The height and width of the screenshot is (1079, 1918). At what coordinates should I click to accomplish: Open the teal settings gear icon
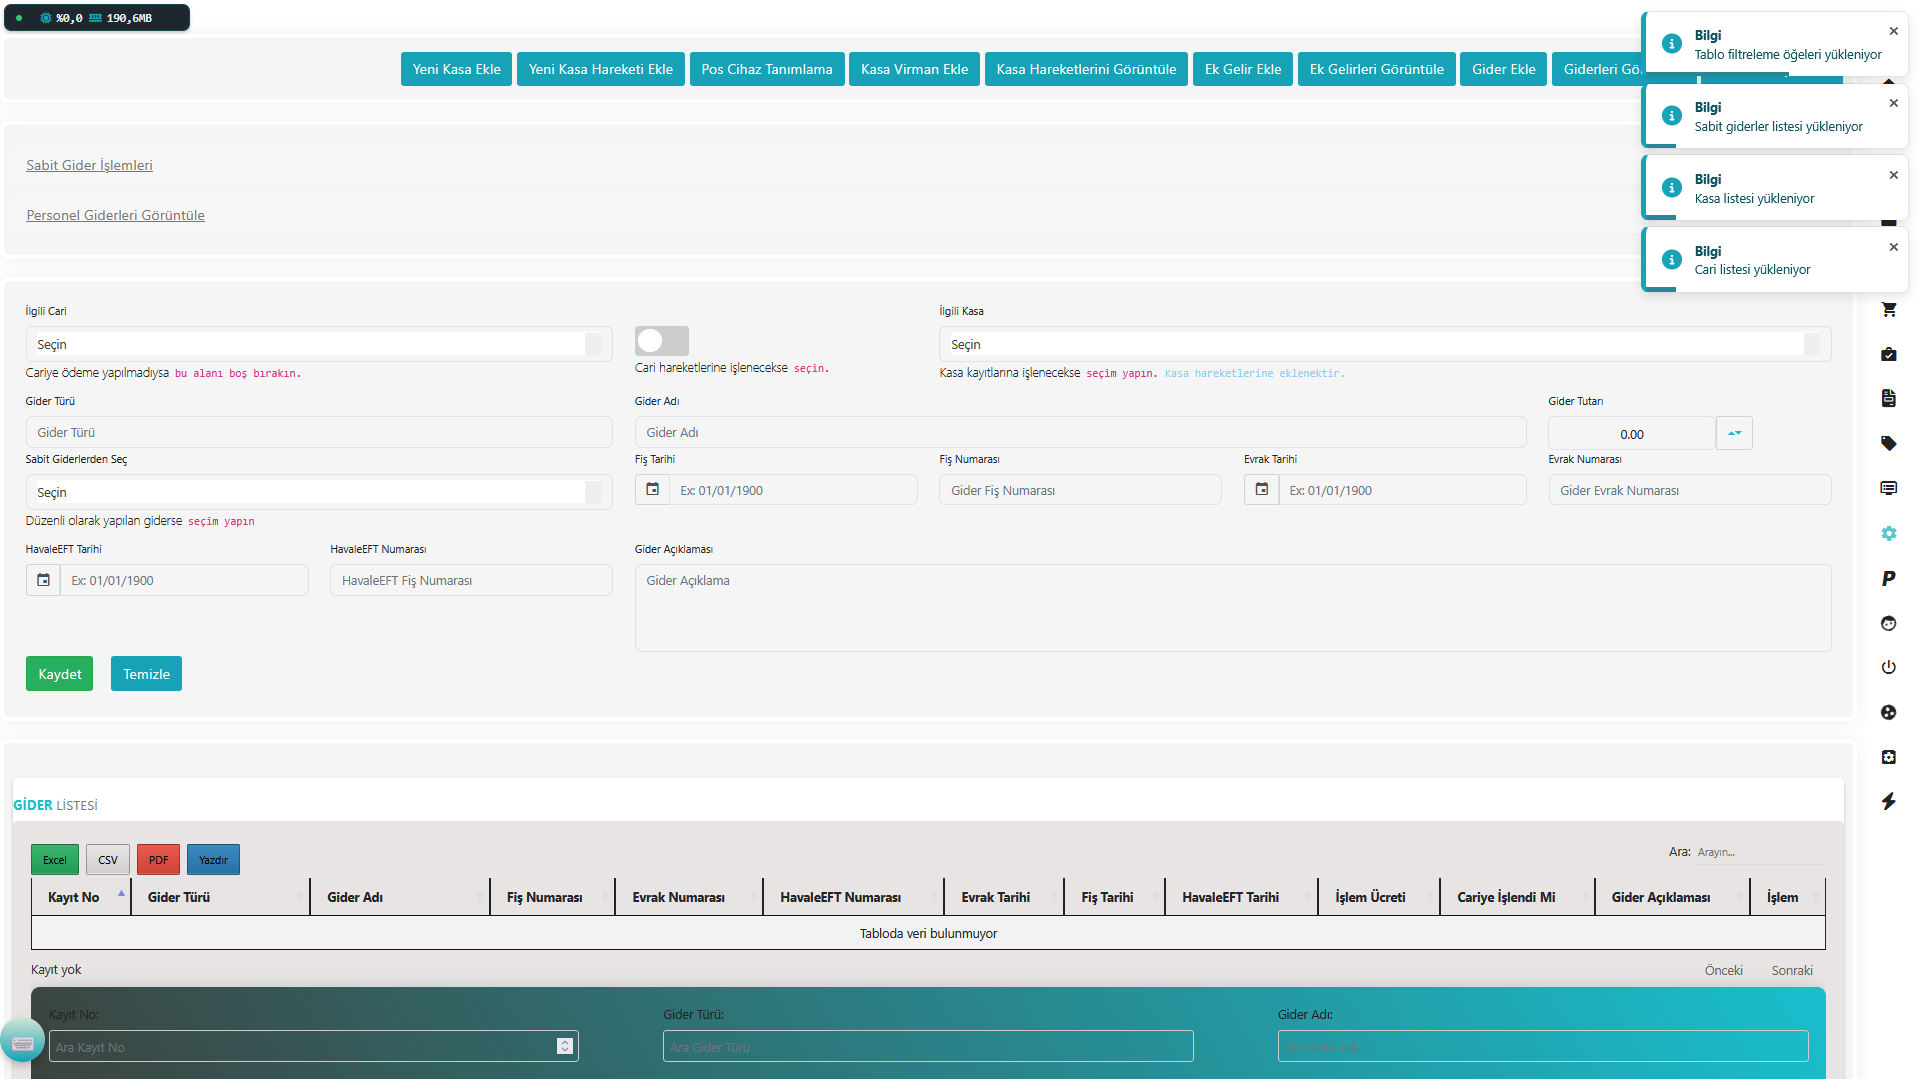(1888, 533)
